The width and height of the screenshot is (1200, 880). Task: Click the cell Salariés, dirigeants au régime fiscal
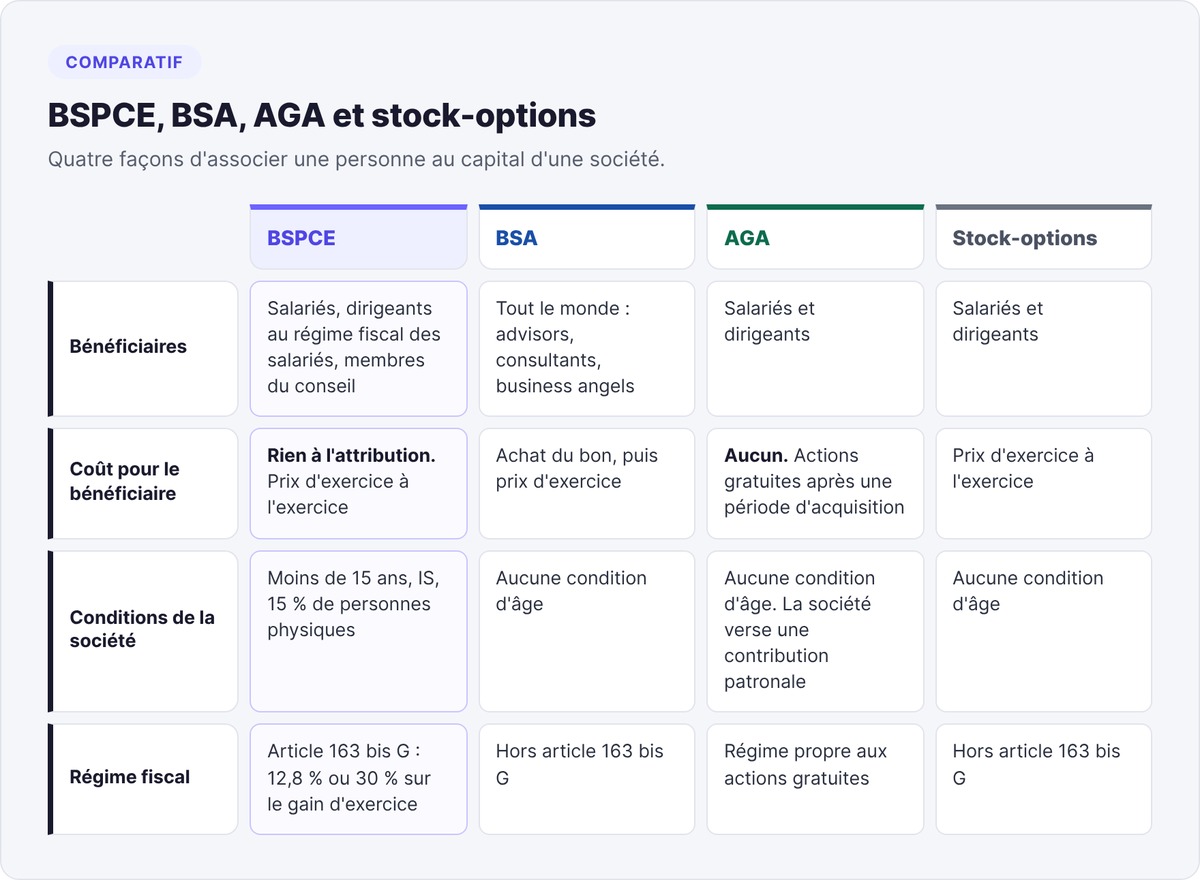coord(358,349)
